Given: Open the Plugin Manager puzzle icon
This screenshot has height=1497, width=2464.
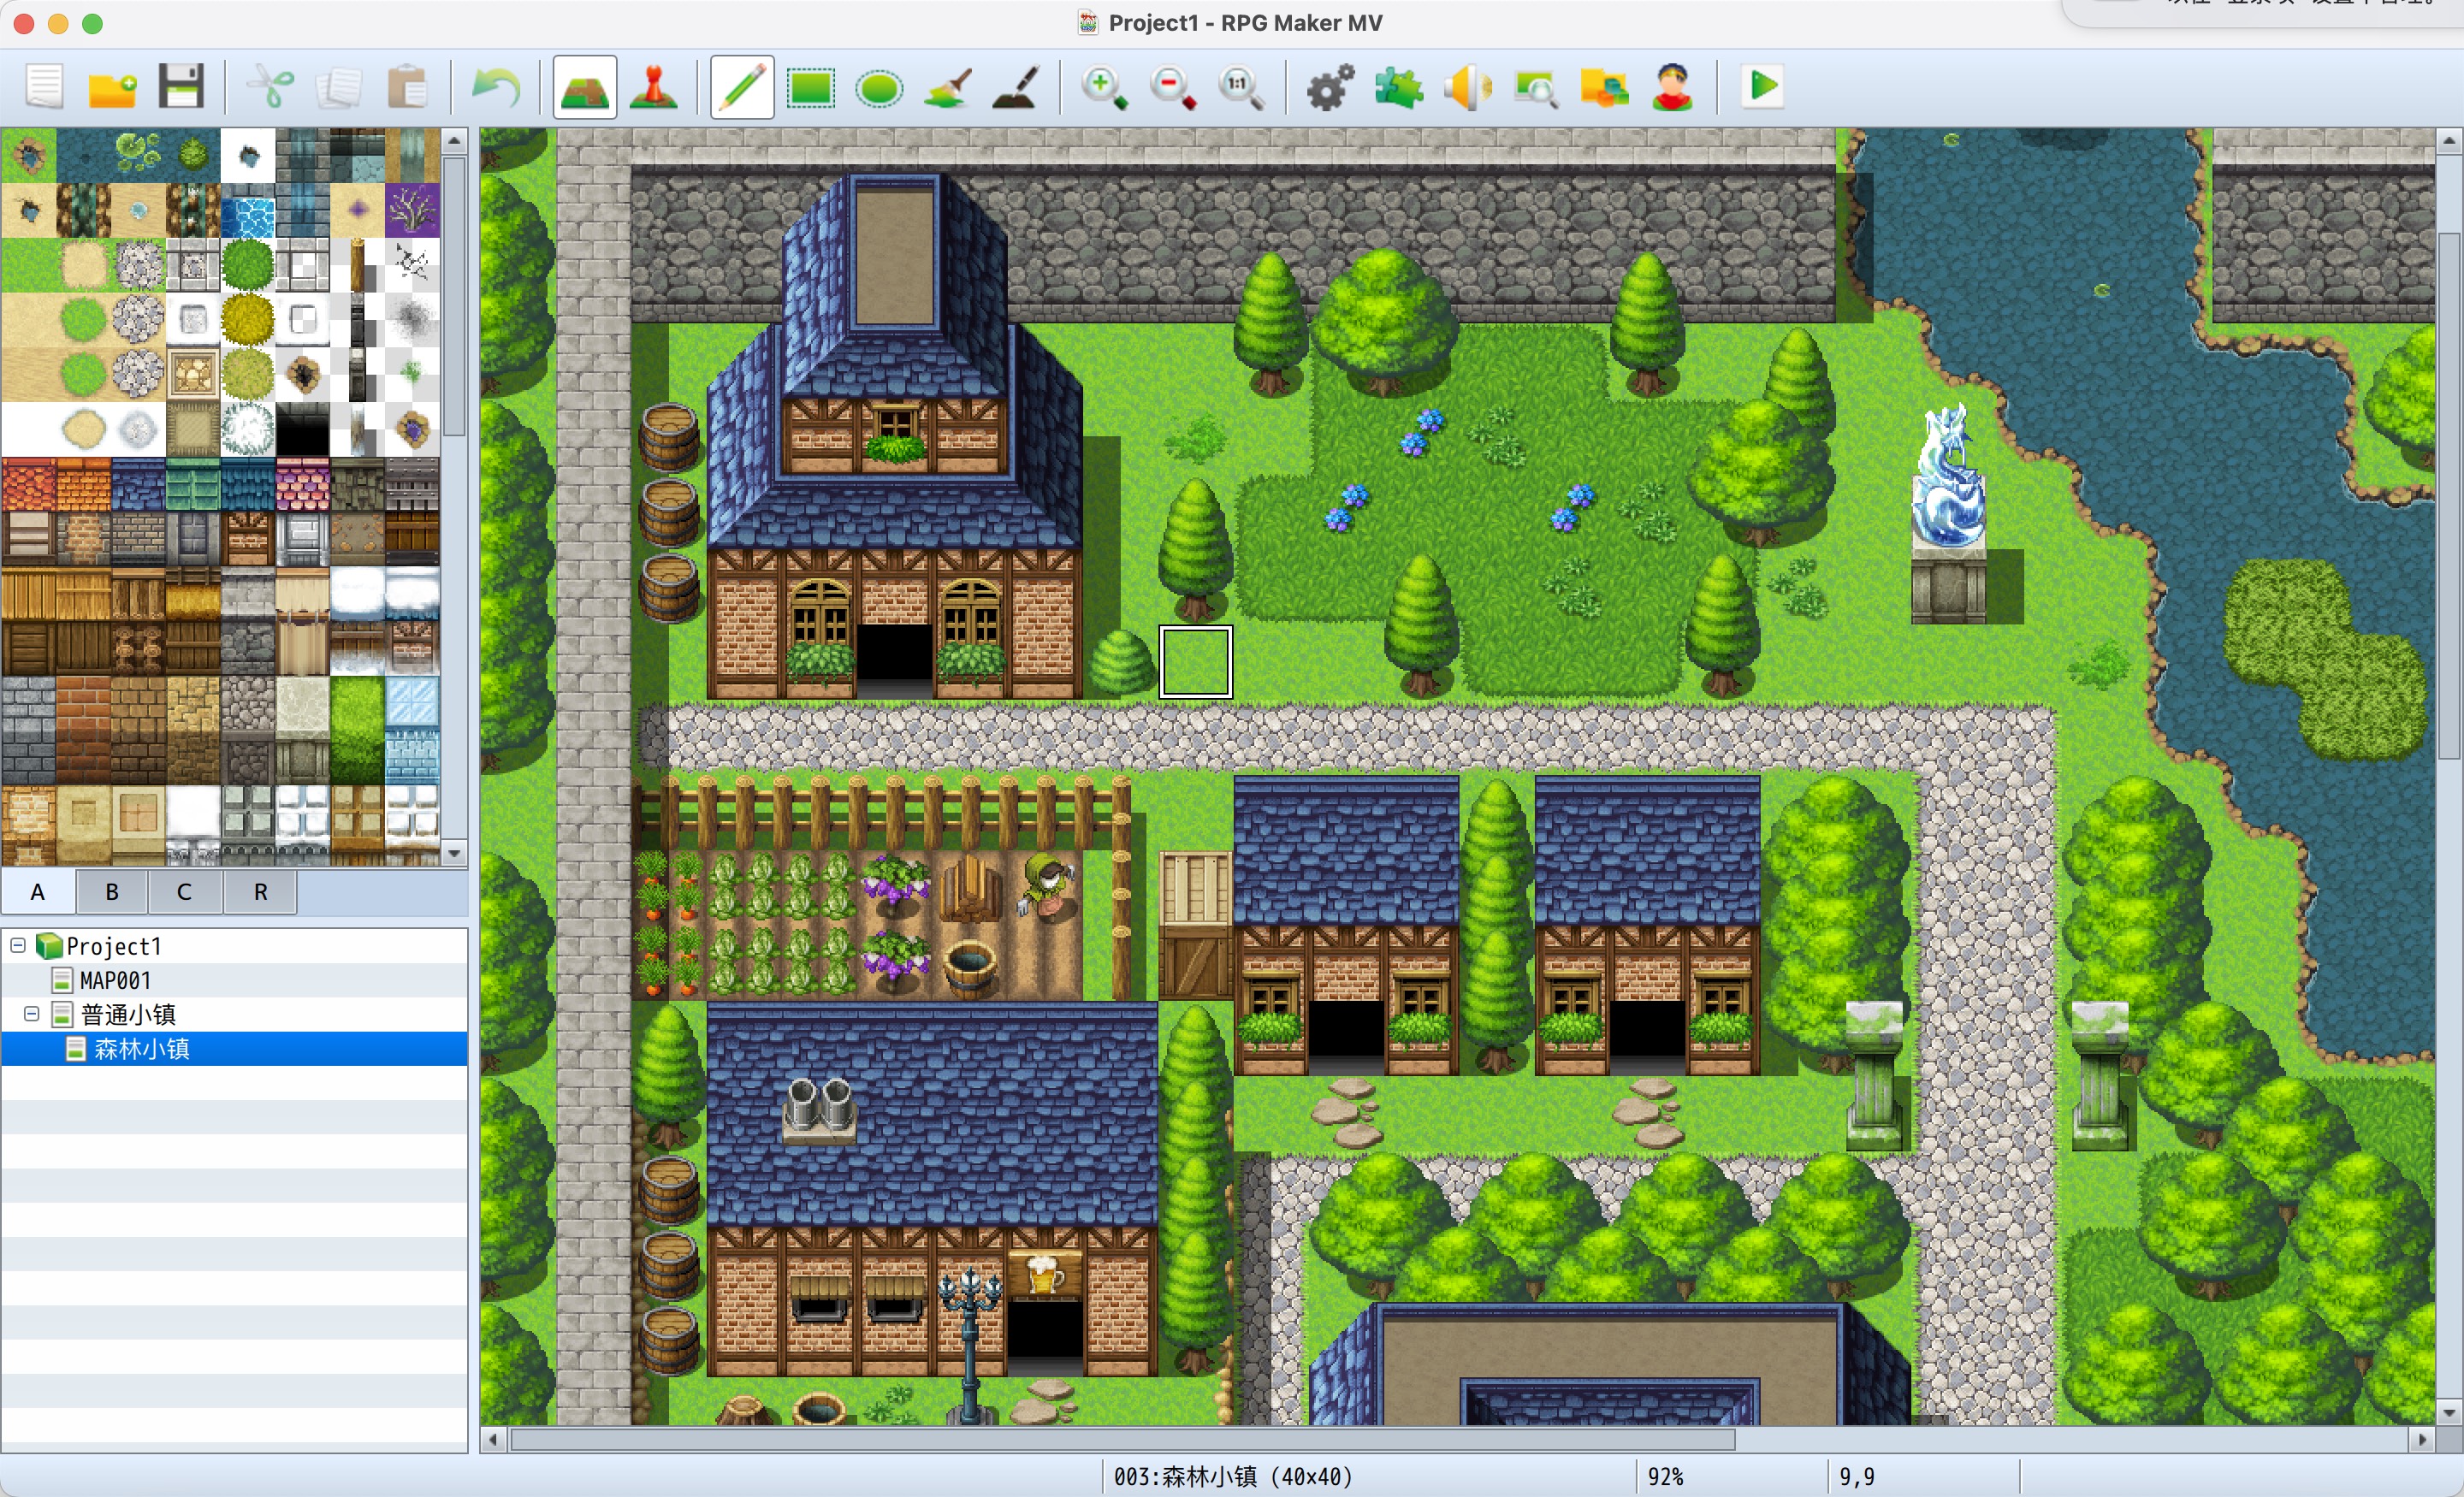Looking at the screenshot, I should pos(1398,87).
